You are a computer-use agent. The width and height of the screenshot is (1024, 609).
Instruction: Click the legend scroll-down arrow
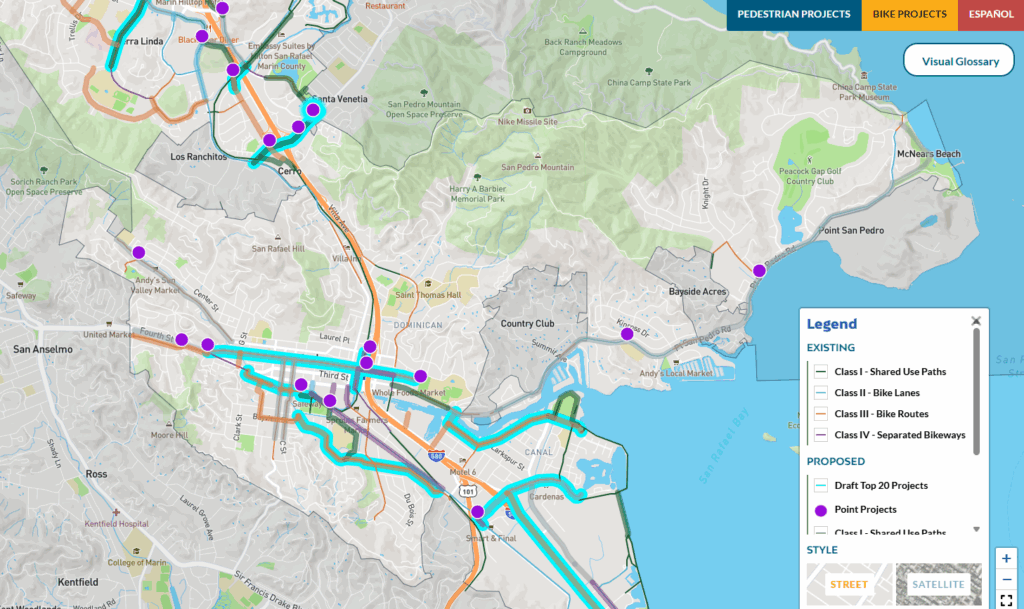pyautogui.click(x=975, y=530)
